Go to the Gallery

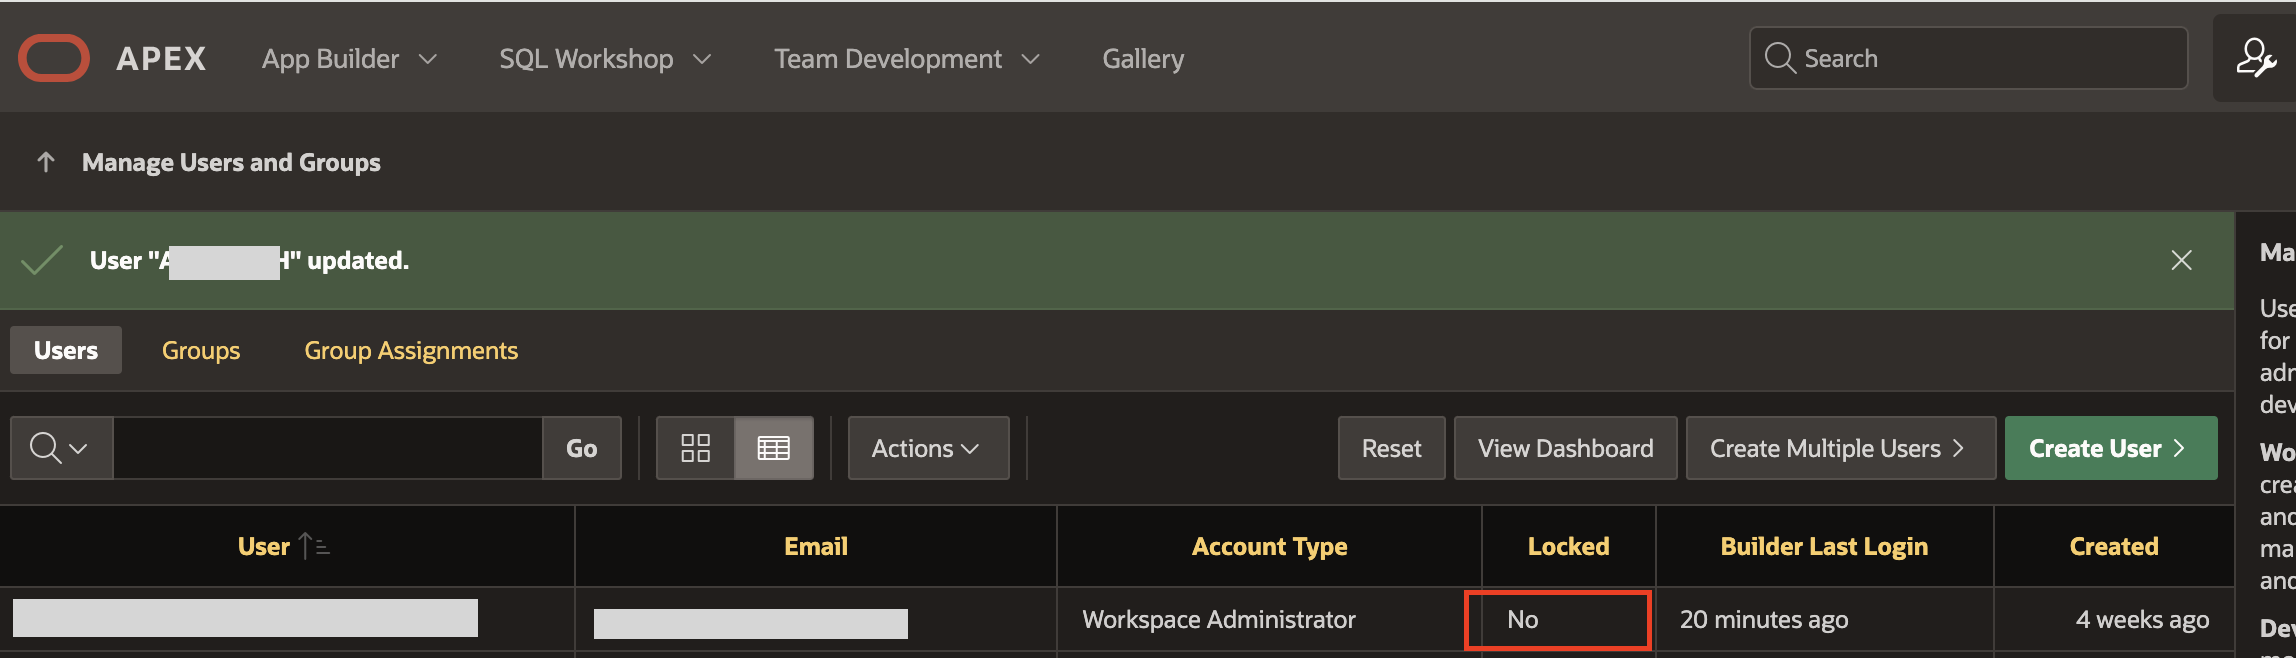1143,59
